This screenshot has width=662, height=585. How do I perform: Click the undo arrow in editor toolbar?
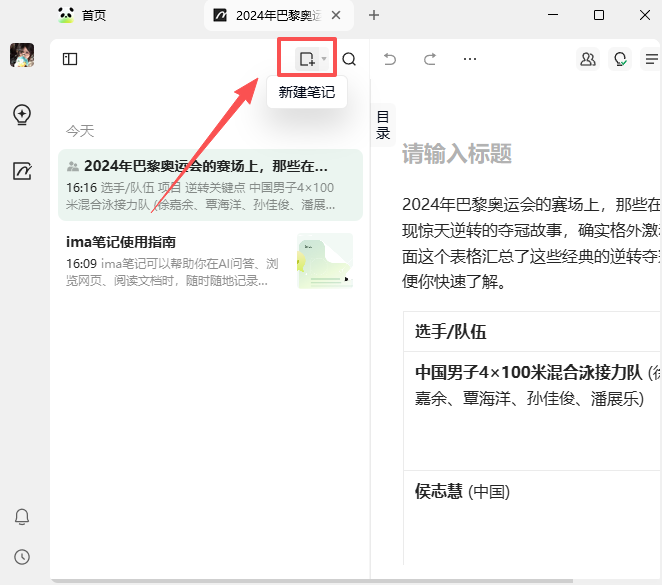coord(390,59)
